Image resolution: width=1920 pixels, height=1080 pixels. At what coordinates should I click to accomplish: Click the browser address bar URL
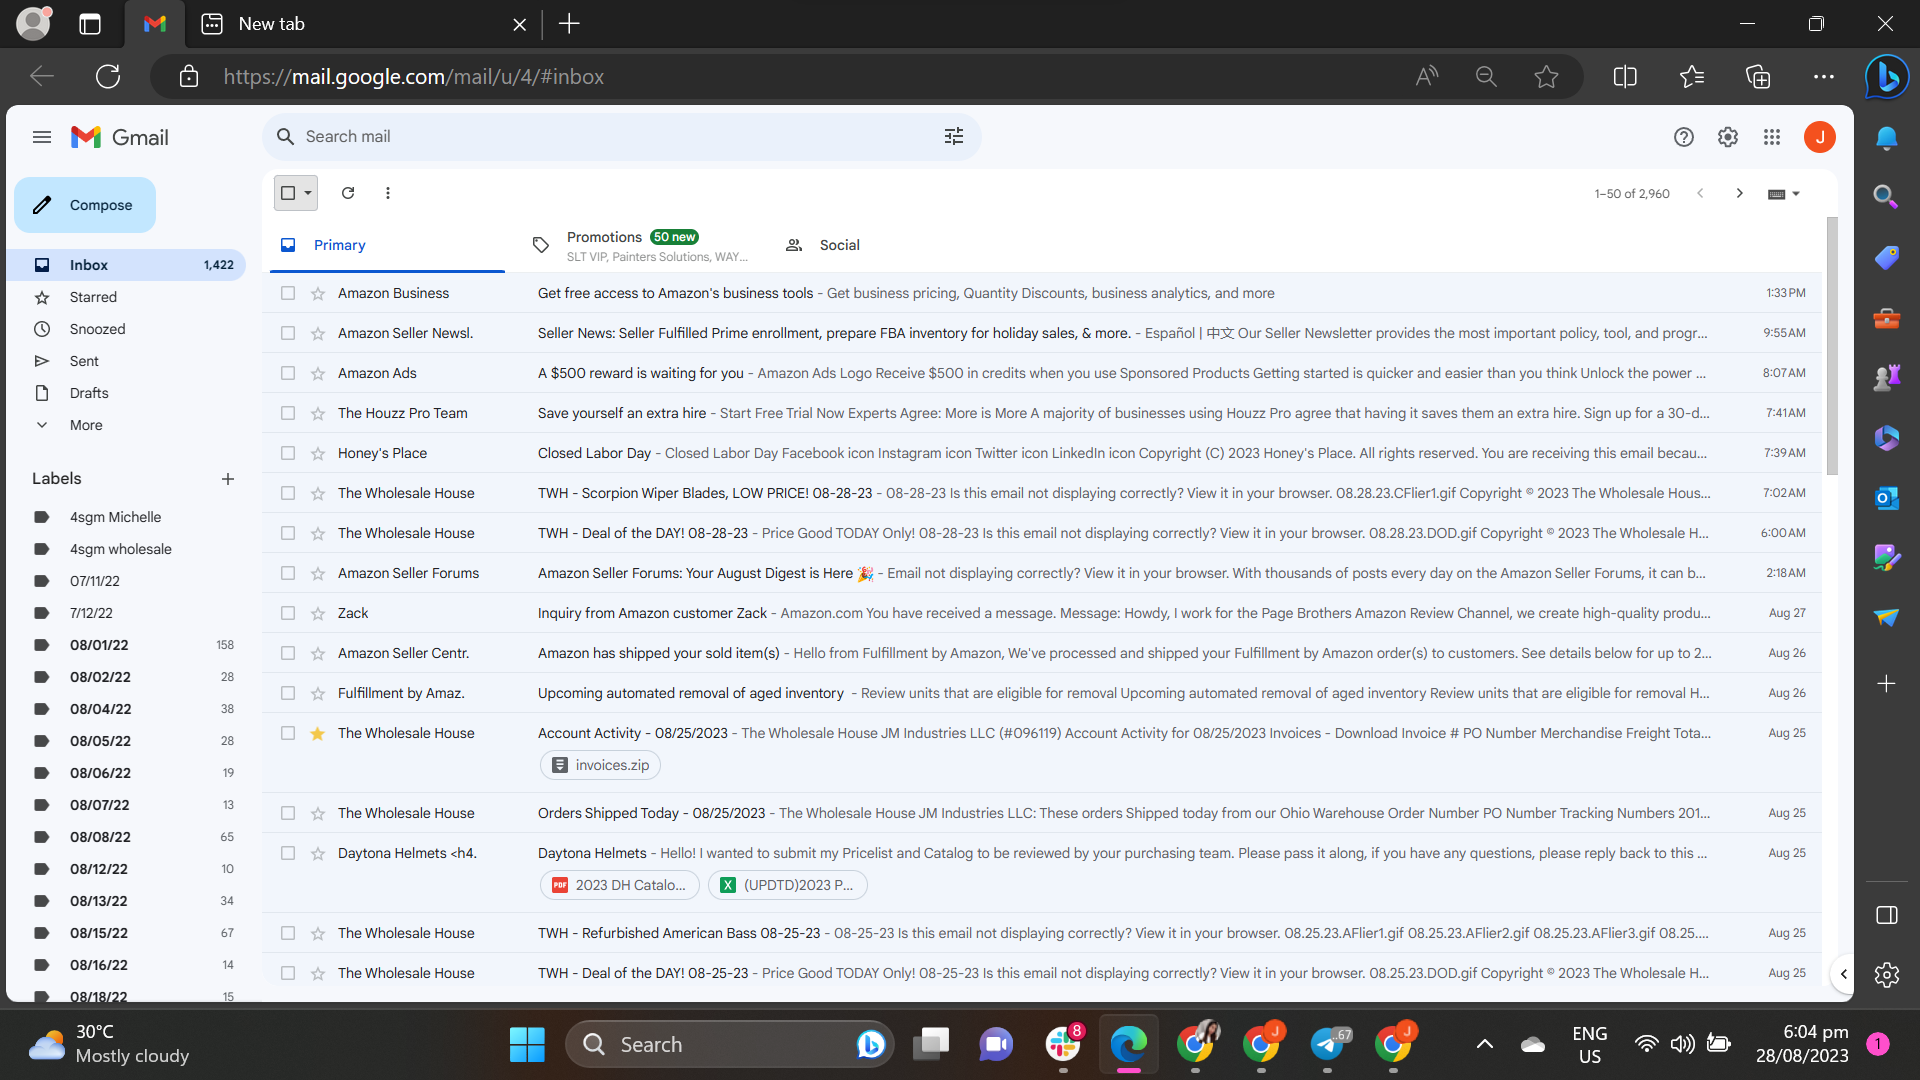pos(413,77)
